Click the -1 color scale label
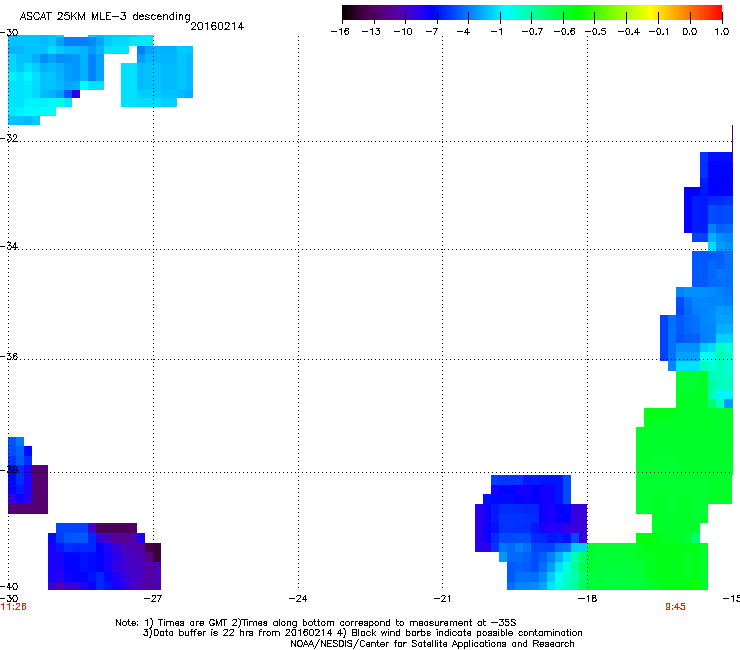The image size is (740, 650). click(x=496, y=32)
